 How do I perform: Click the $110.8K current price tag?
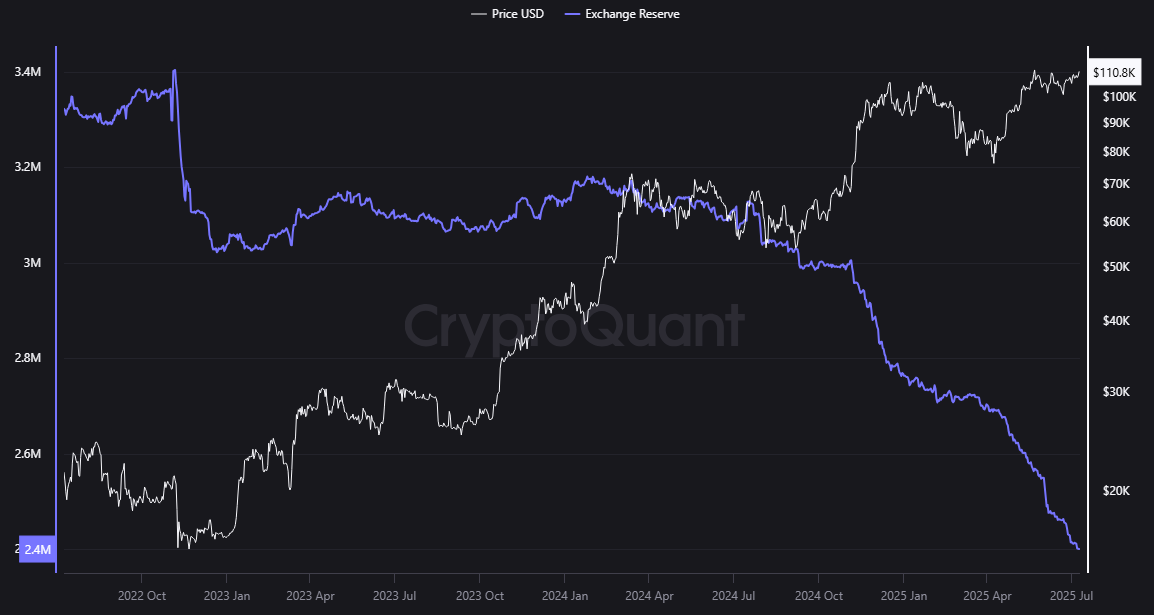pyautogui.click(x=1114, y=73)
